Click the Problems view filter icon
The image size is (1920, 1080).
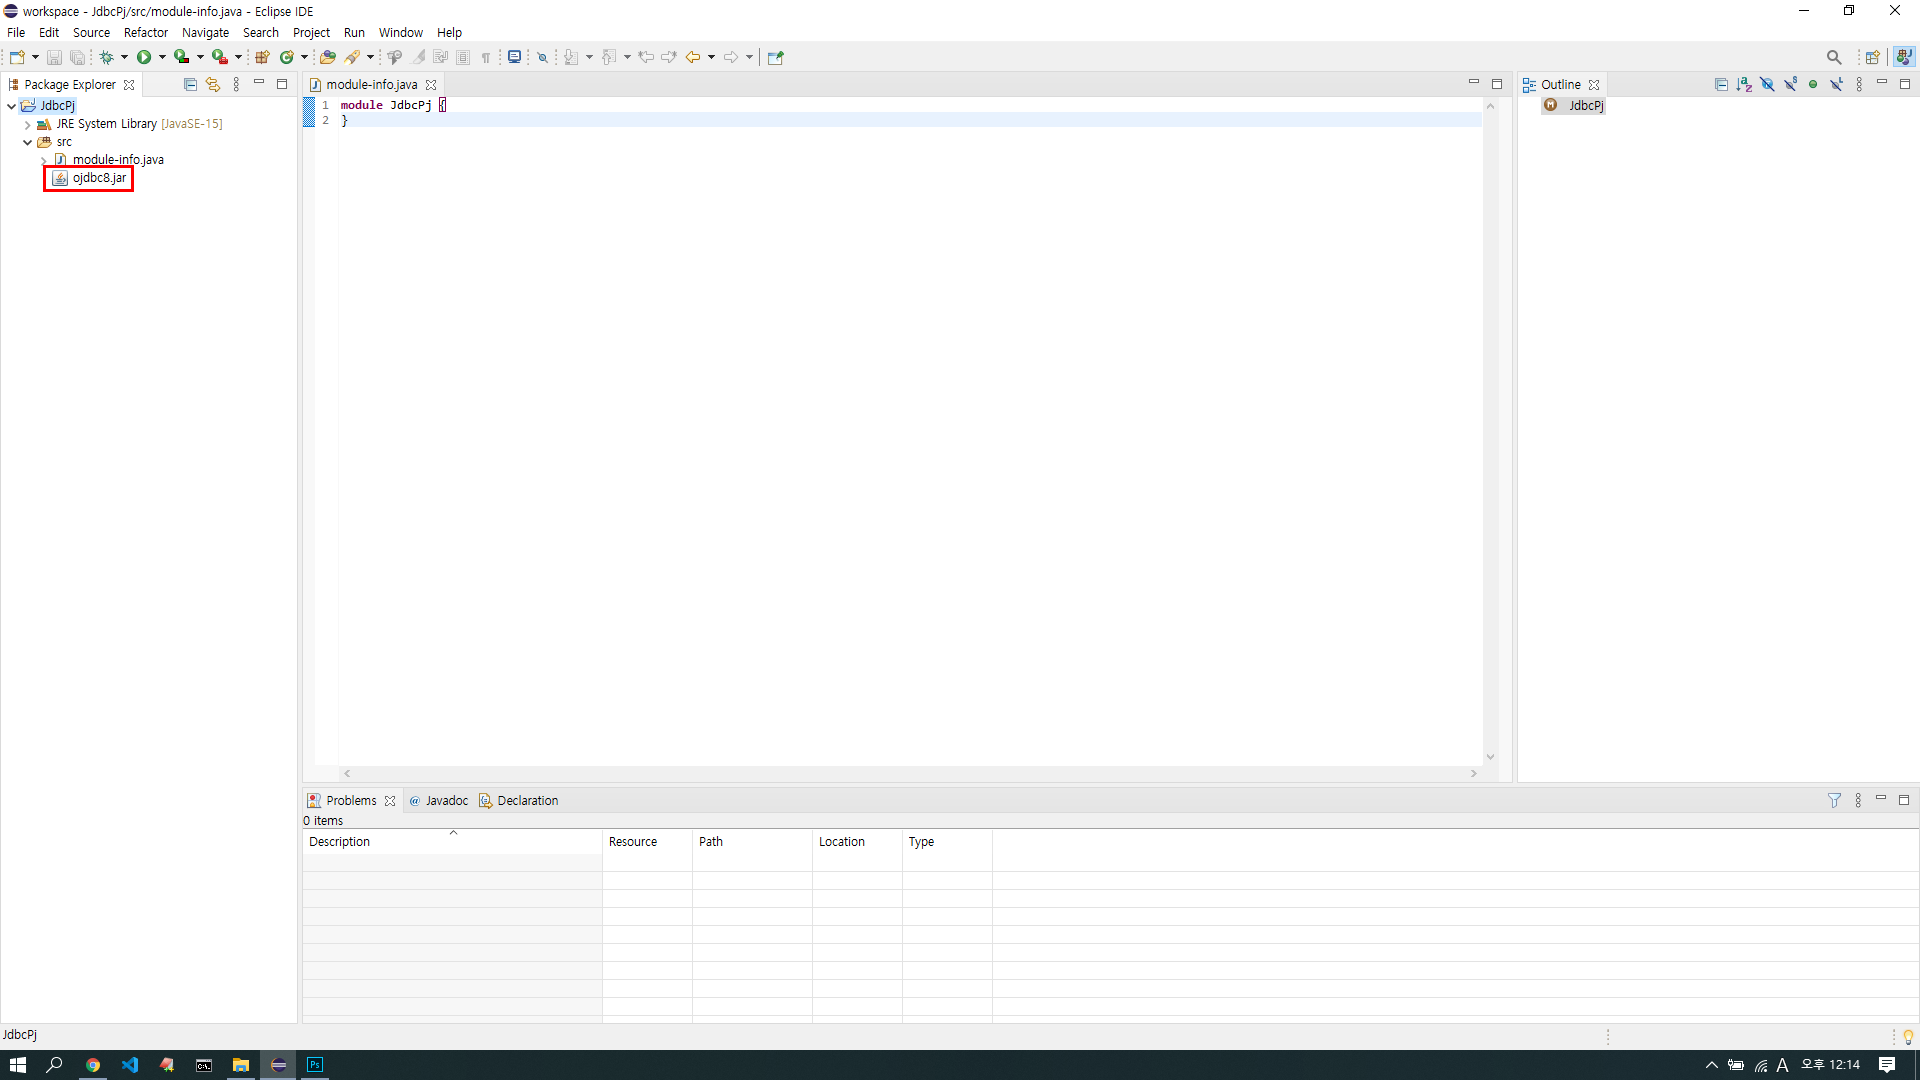[x=1834, y=800]
